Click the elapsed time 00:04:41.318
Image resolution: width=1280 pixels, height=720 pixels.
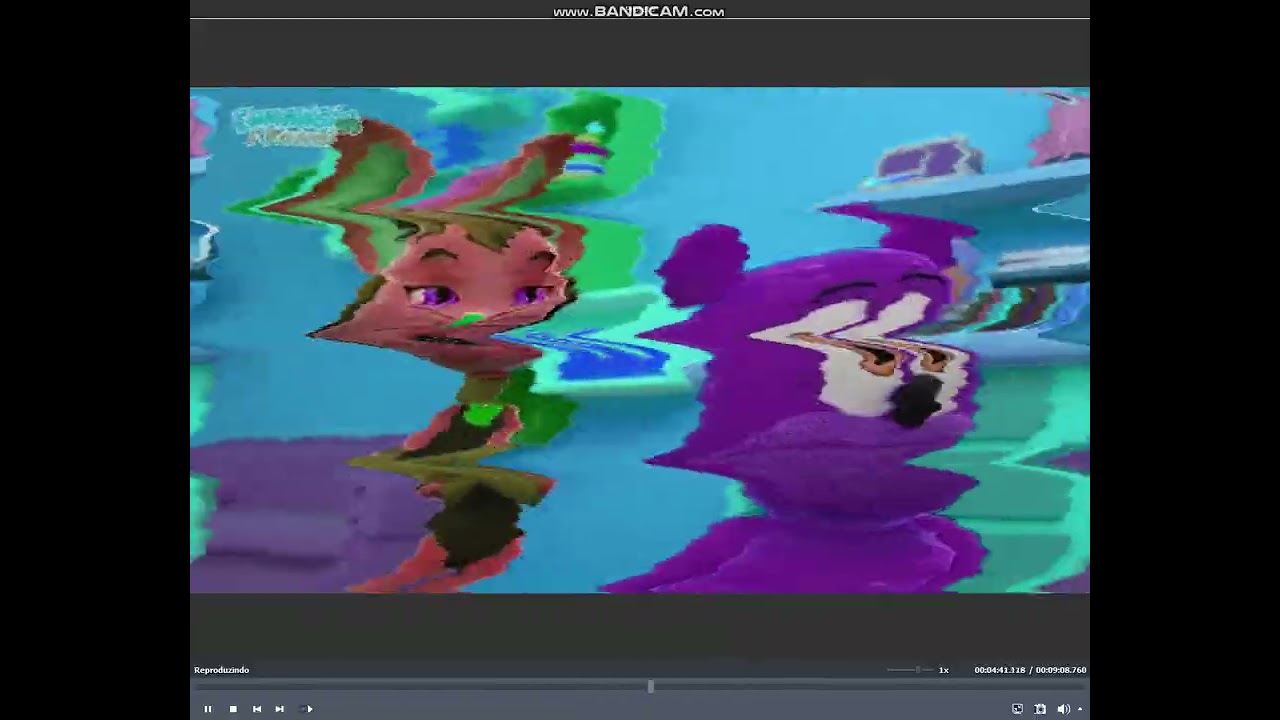click(x=1000, y=670)
